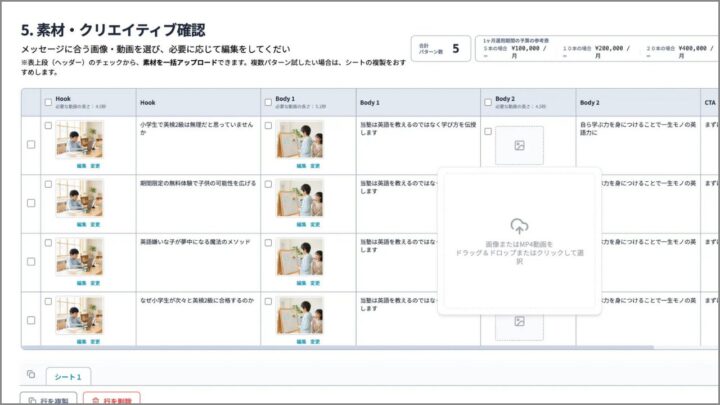Click the Hook text 期間限定の無料体験で子供の可能性を広げる
The width and height of the screenshot is (720, 405).
coord(198,183)
